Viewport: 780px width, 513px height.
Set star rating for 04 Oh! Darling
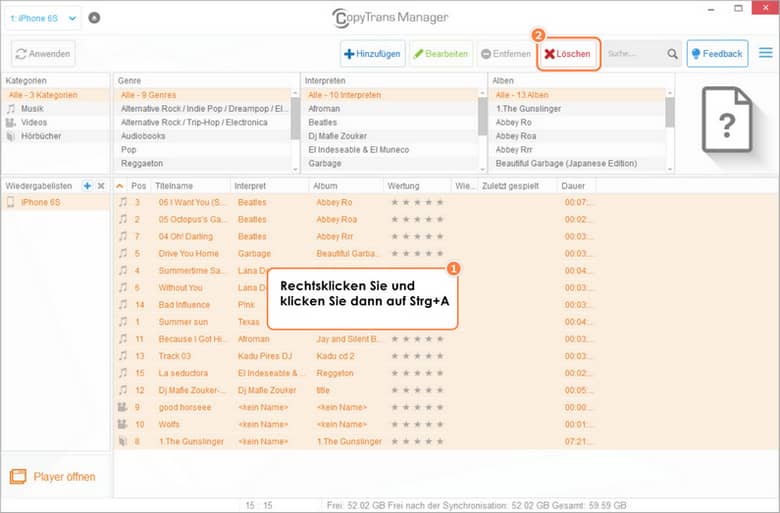(x=417, y=236)
